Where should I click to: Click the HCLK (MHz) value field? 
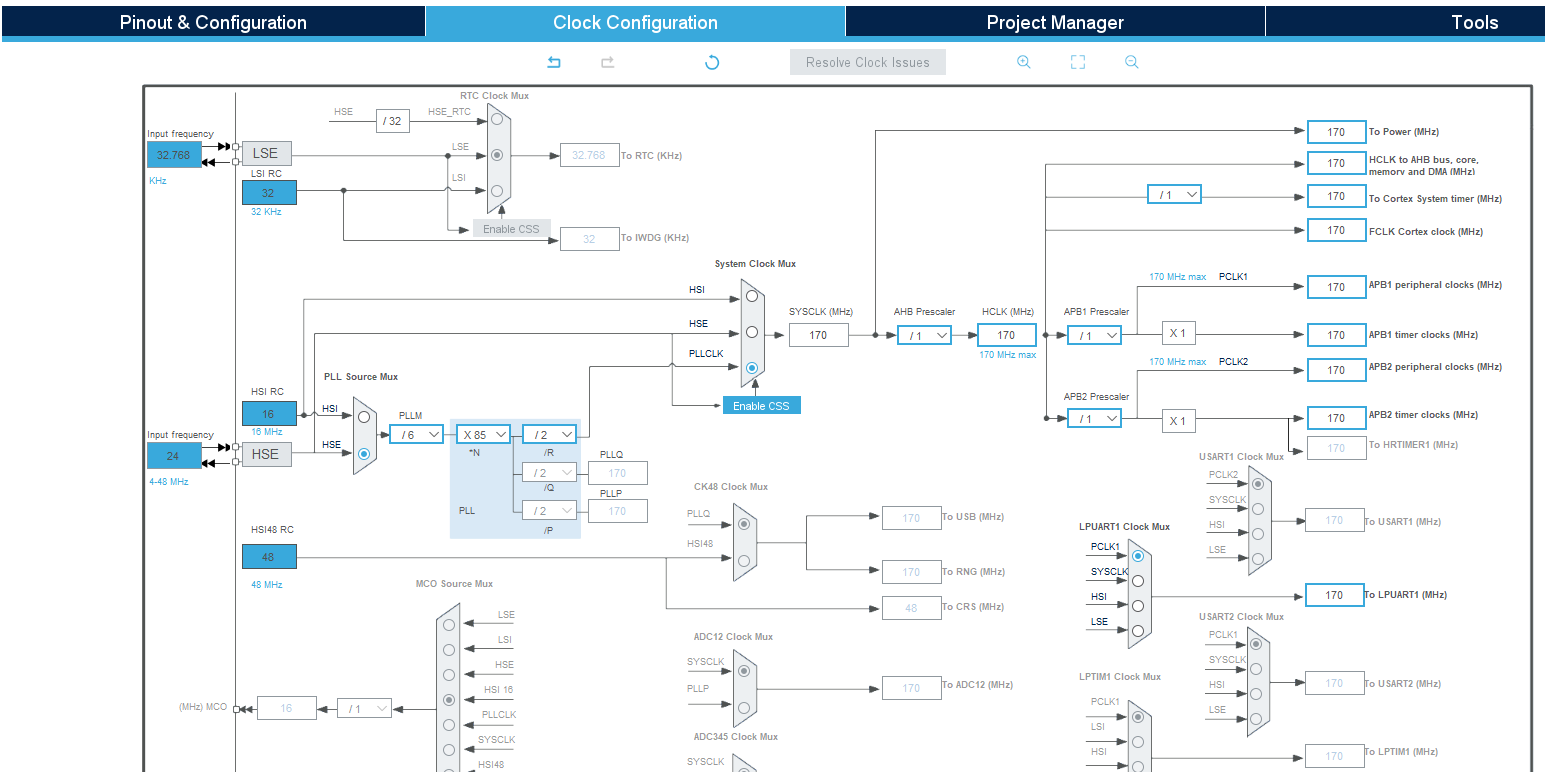(x=1006, y=335)
